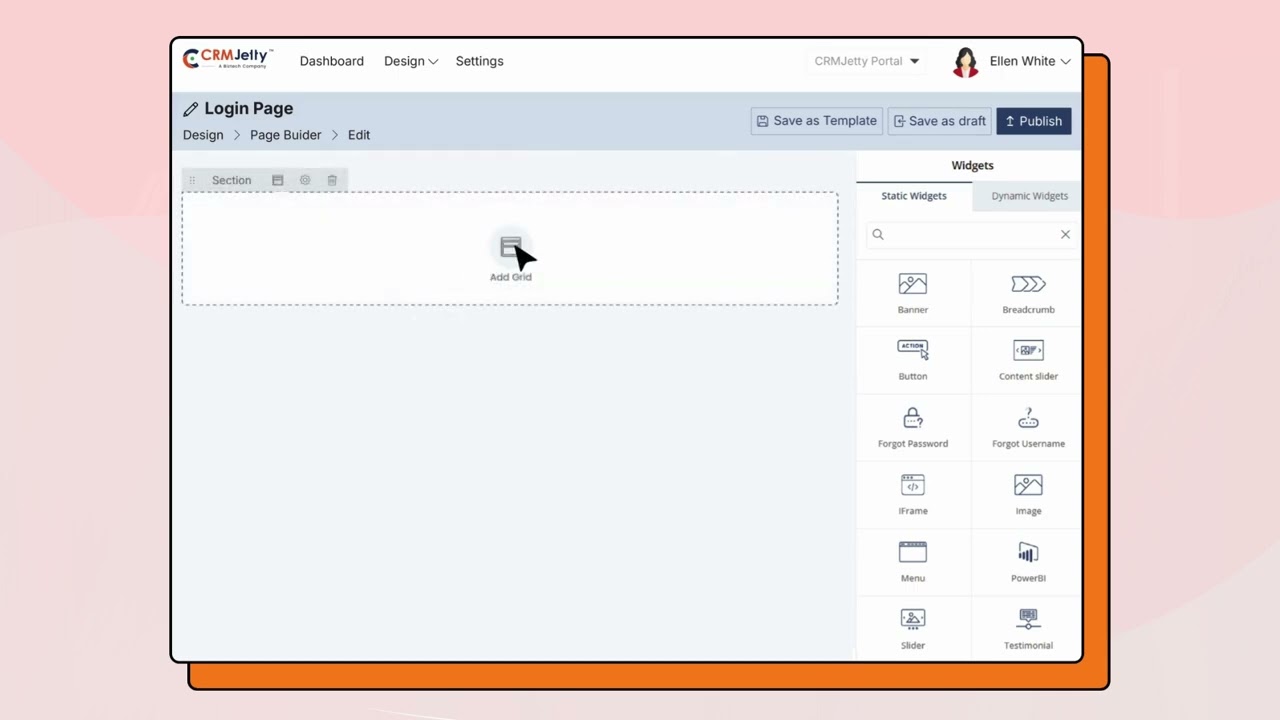Screen dimensions: 1280x720
Task: Select the Banner widget icon
Action: (912, 284)
